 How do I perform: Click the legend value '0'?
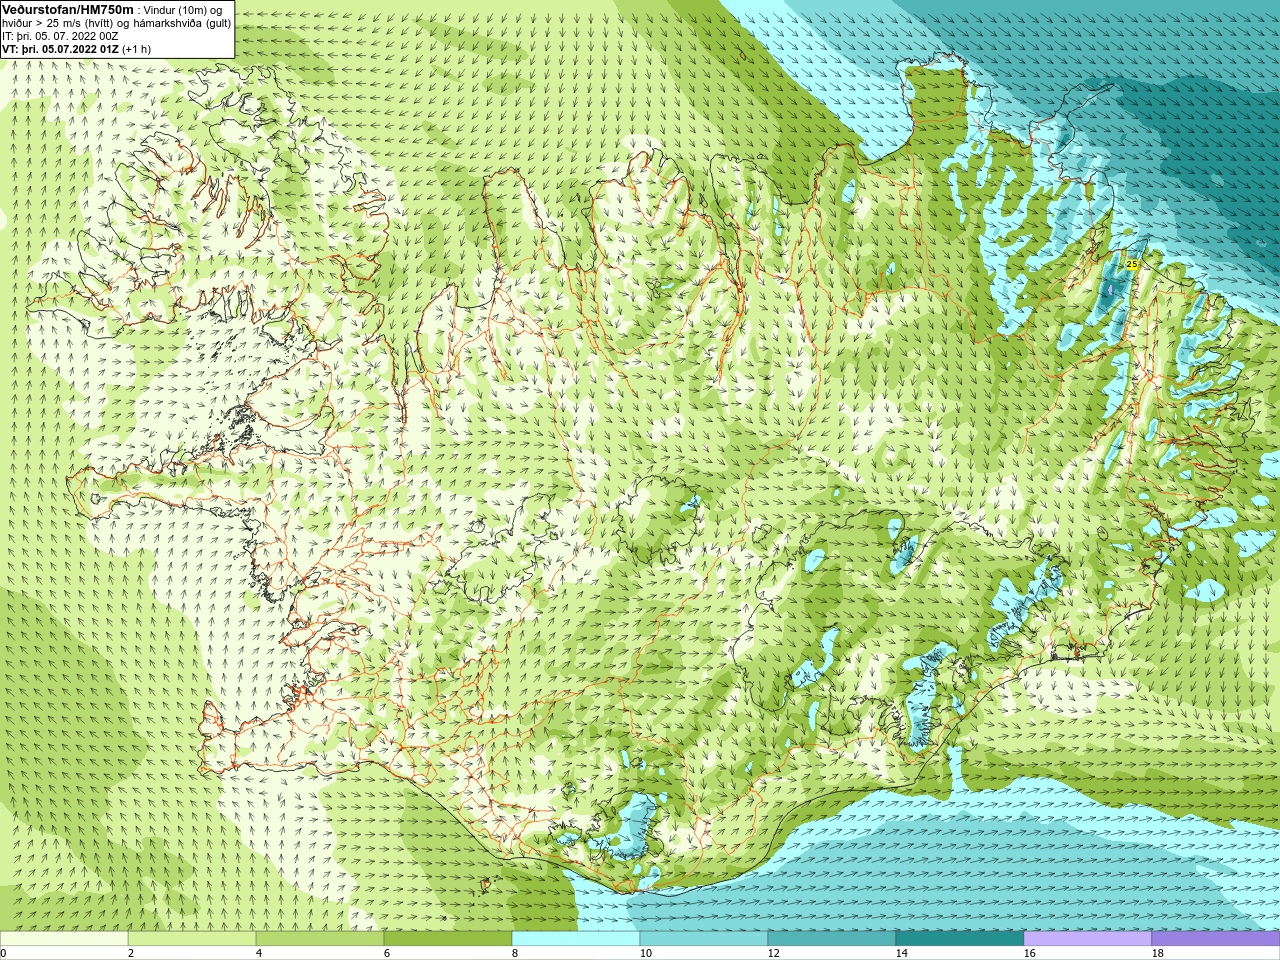click(4, 953)
